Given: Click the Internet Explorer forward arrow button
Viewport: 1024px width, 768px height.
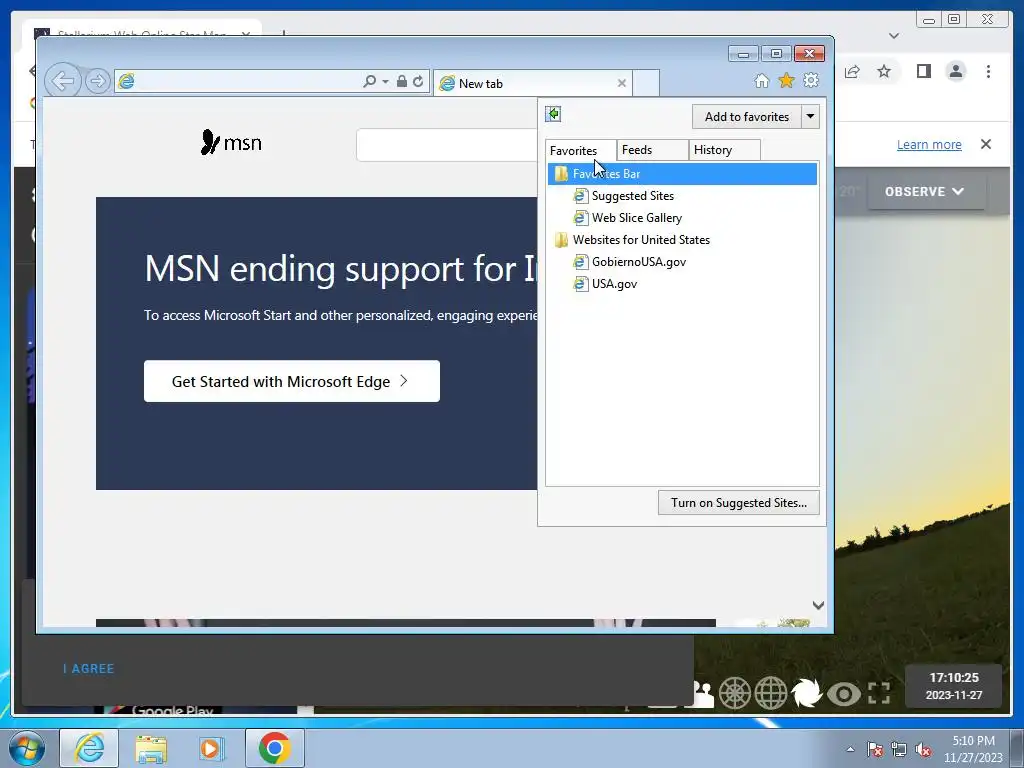Looking at the screenshot, I should click(x=97, y=81).
